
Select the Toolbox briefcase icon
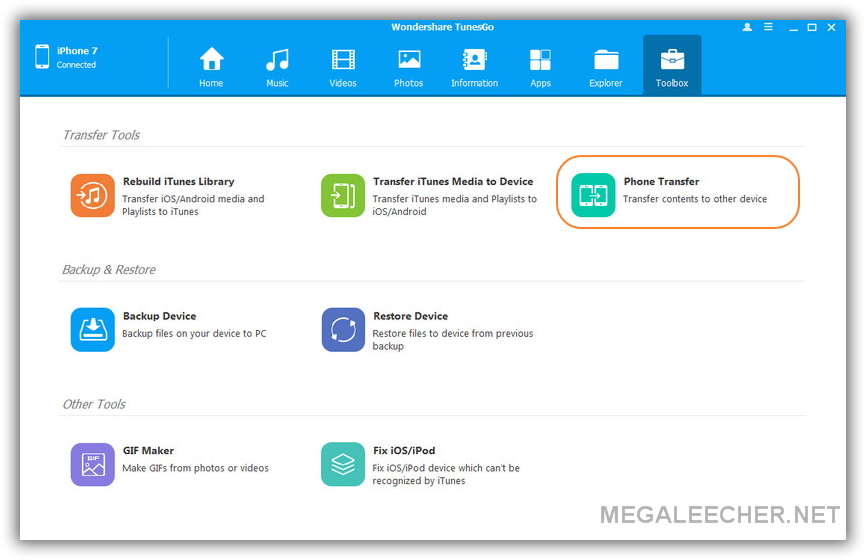[672, 59]
